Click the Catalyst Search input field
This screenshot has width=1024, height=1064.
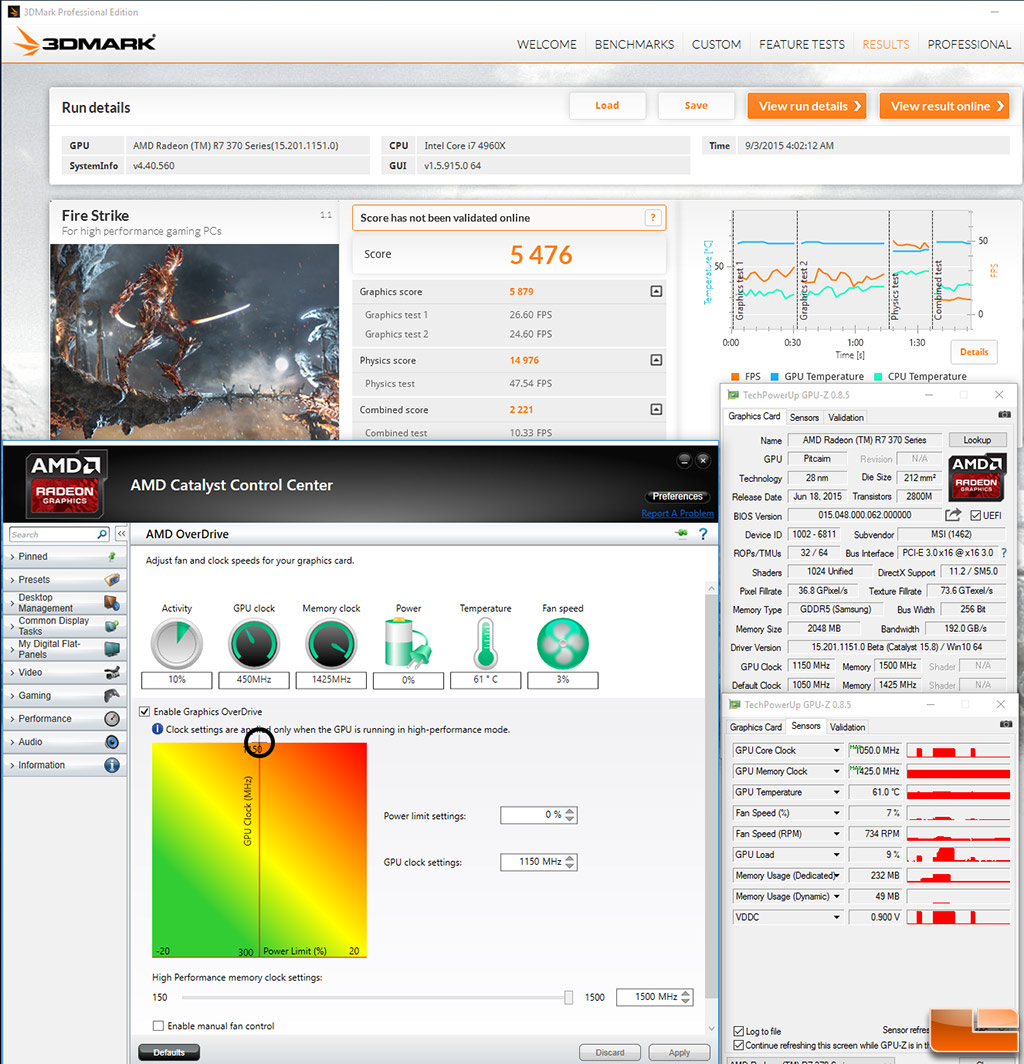coord(53,534)
